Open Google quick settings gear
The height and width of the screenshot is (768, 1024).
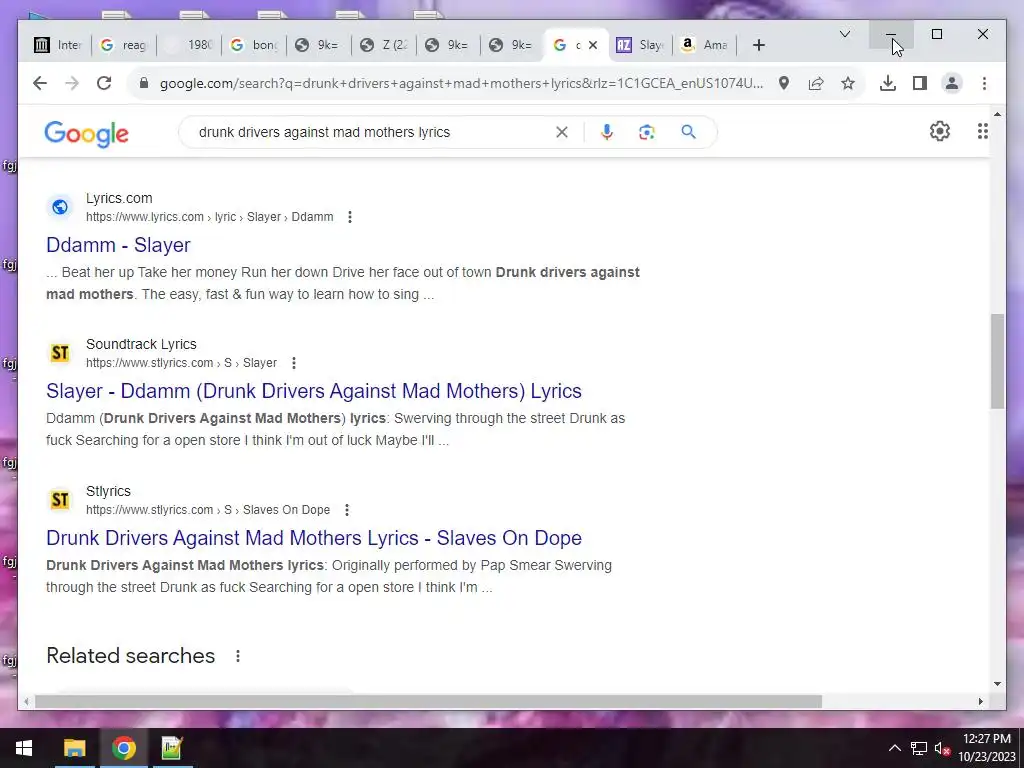coord(940,131)
